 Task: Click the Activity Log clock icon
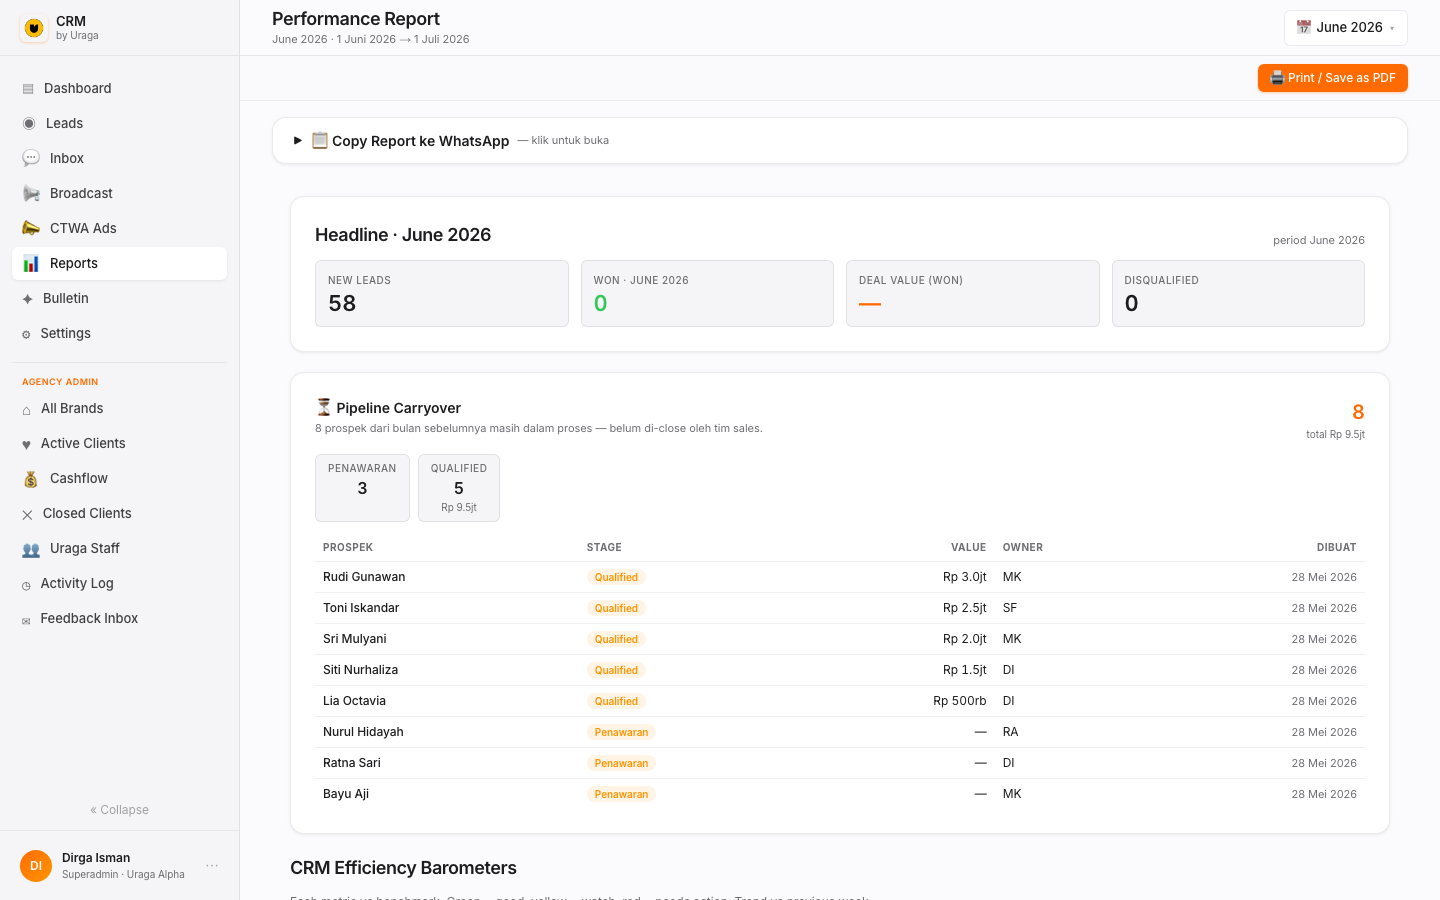click(26, 585)
